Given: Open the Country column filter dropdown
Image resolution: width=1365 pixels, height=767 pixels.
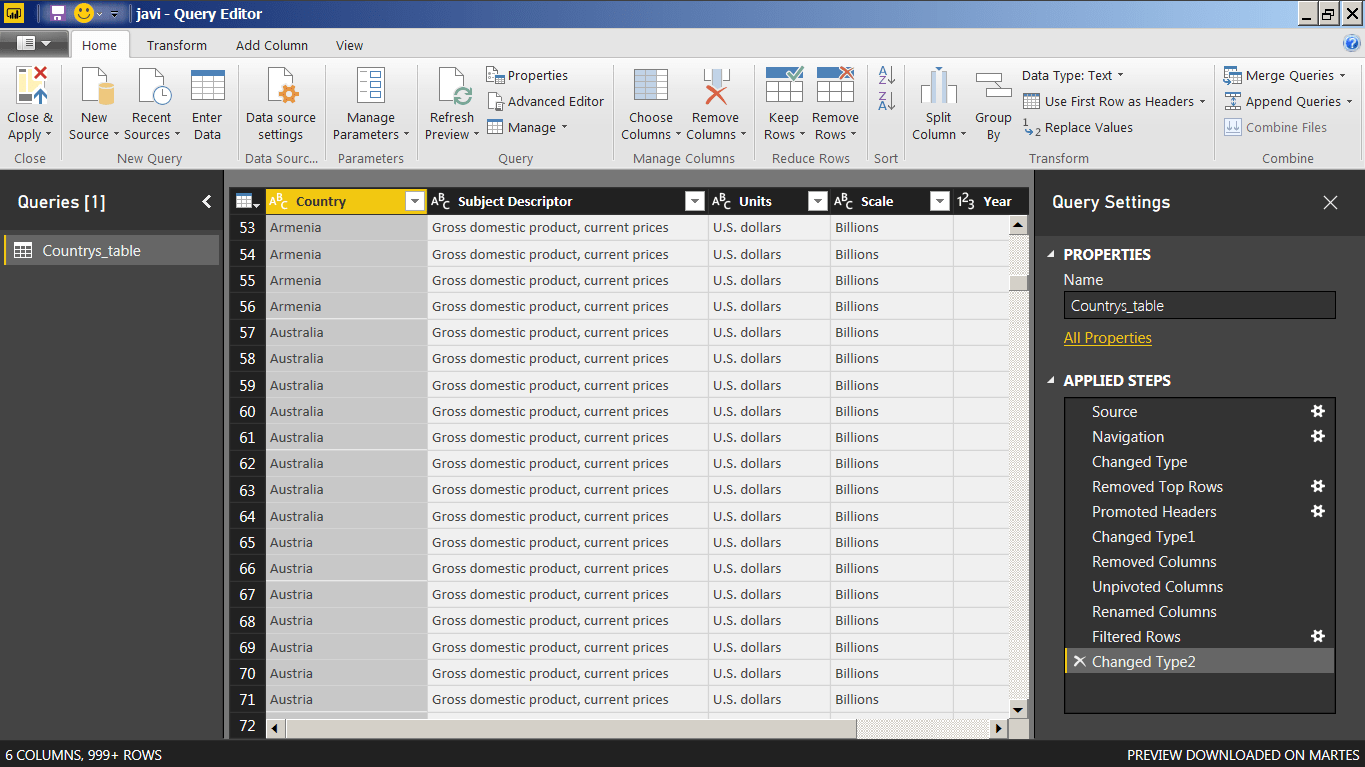Looking at the screenshot, I should (x=415, y=201).
